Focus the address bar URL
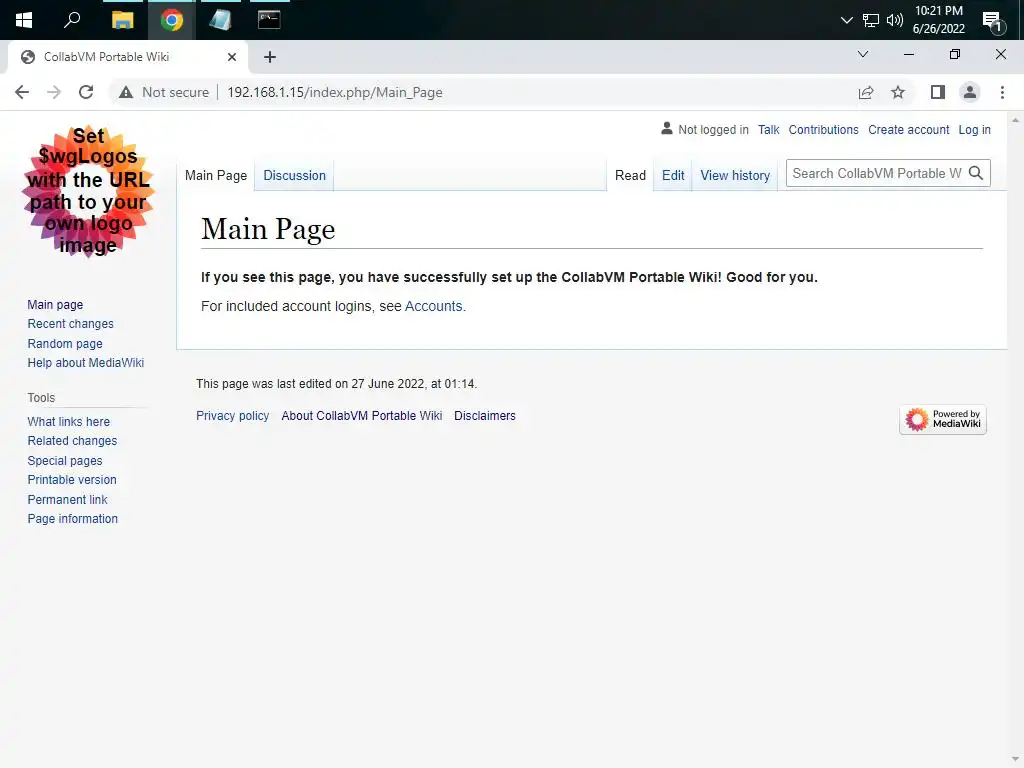 [334, 92]
